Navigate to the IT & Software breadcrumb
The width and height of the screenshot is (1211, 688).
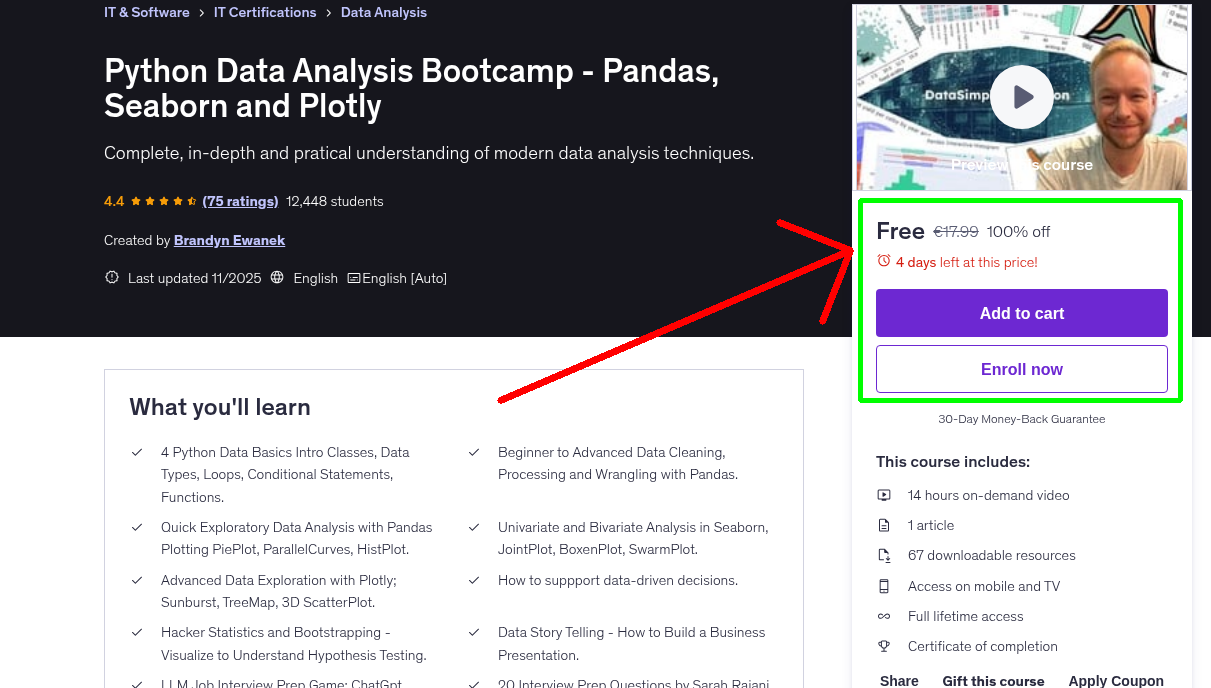coord(146,12)
